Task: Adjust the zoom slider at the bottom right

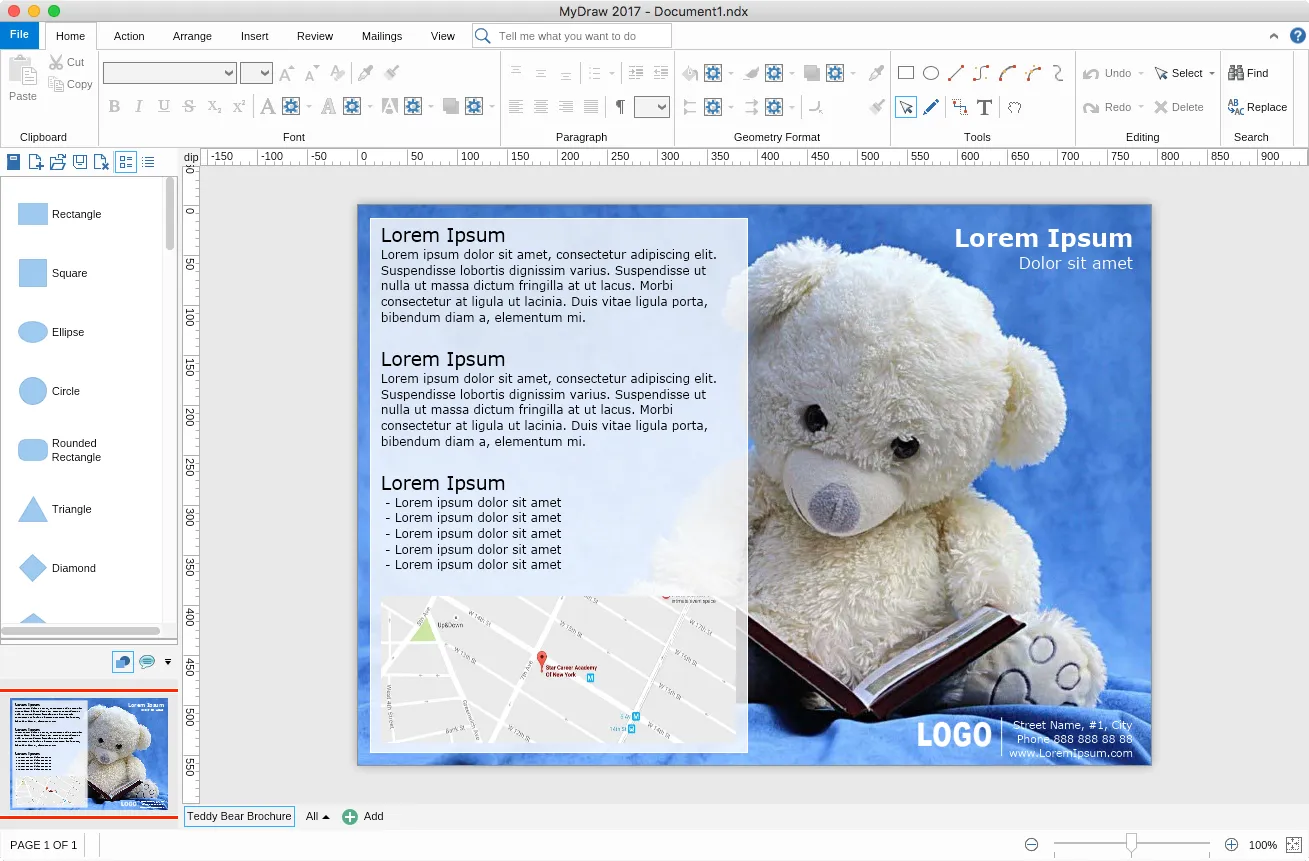Action: (1130, 844)
